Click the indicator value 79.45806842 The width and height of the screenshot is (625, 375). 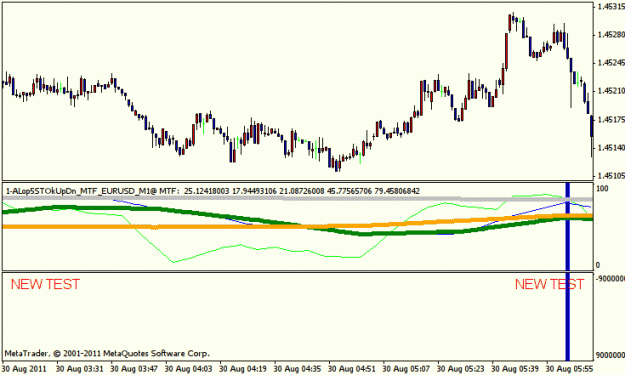[x=397, y=191]
